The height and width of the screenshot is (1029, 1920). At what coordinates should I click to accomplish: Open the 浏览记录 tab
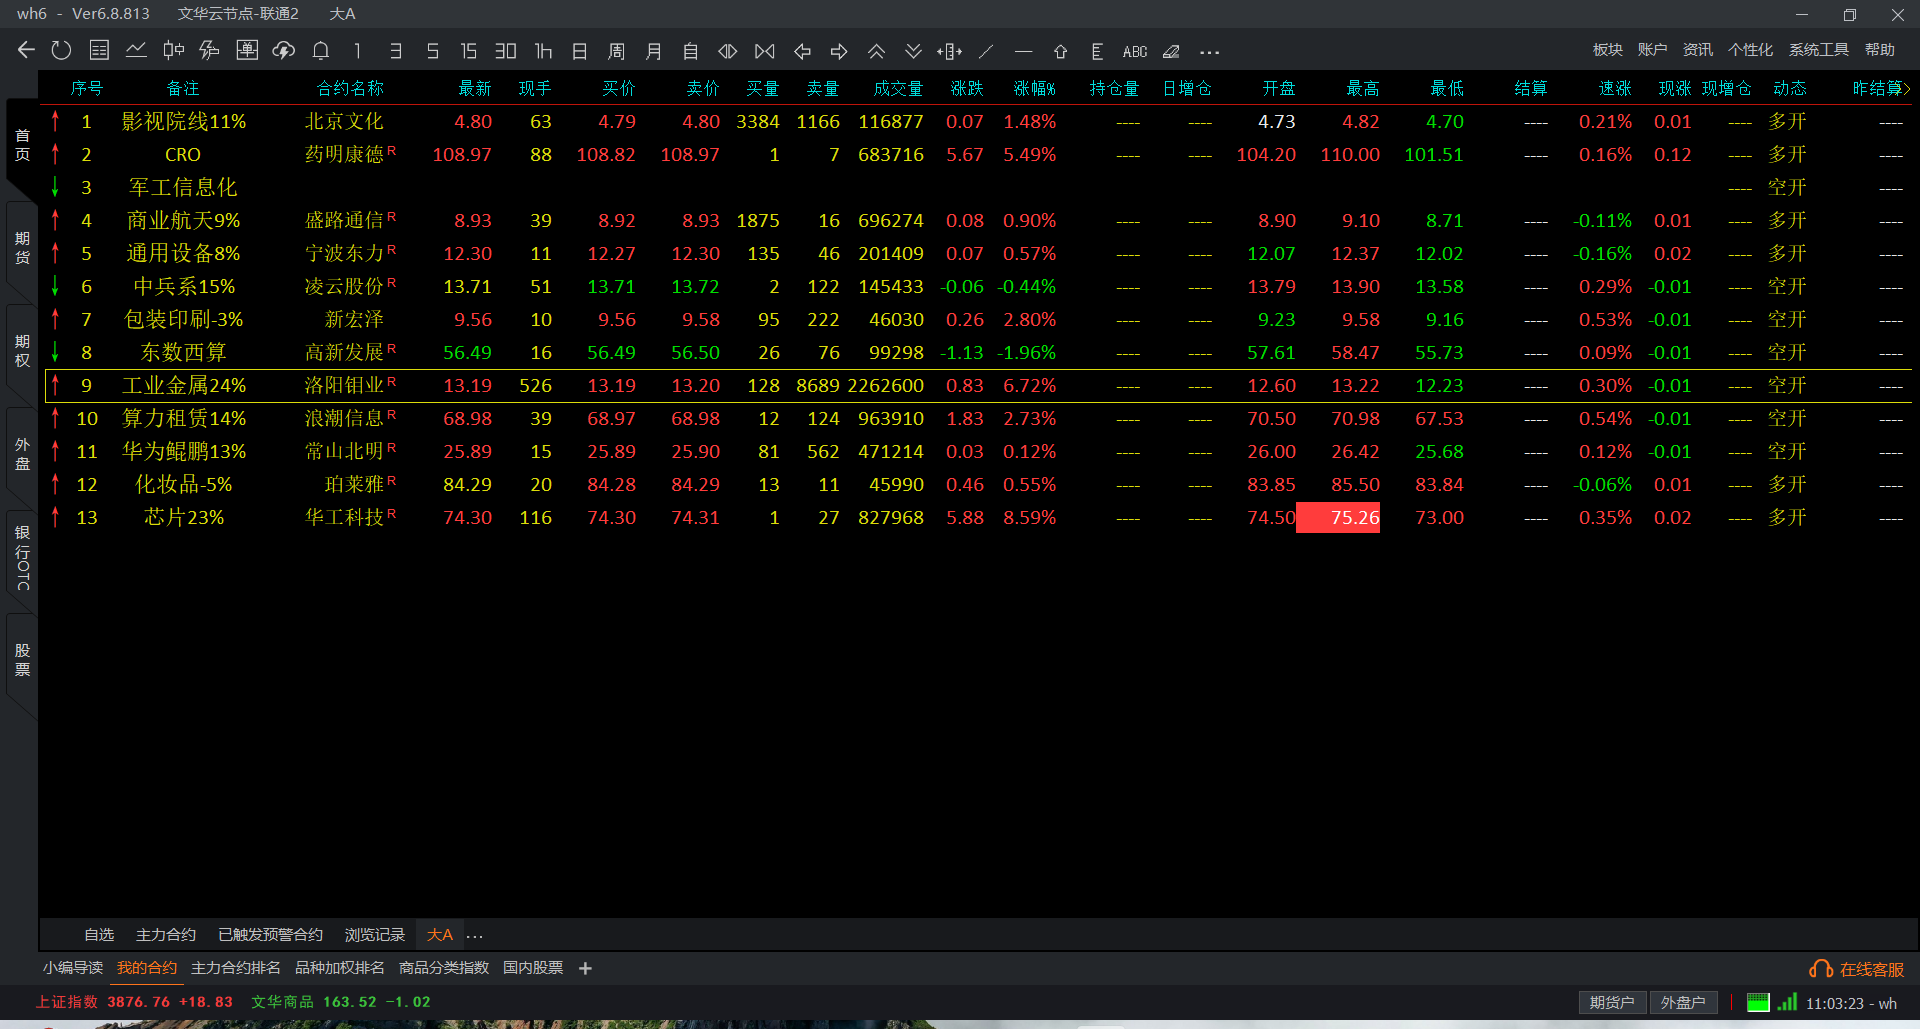[374, 935]
